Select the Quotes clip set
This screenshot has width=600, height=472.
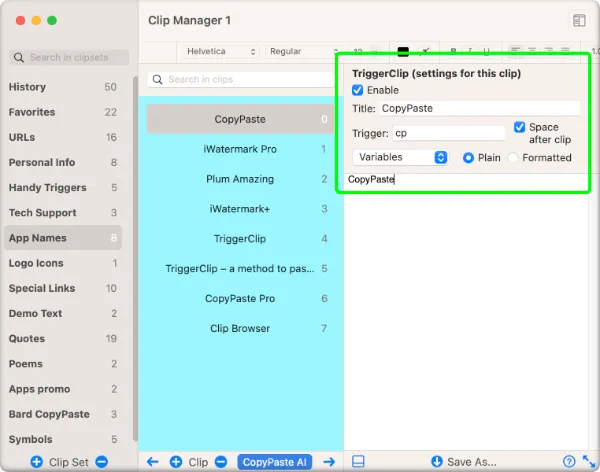[63, 338]
